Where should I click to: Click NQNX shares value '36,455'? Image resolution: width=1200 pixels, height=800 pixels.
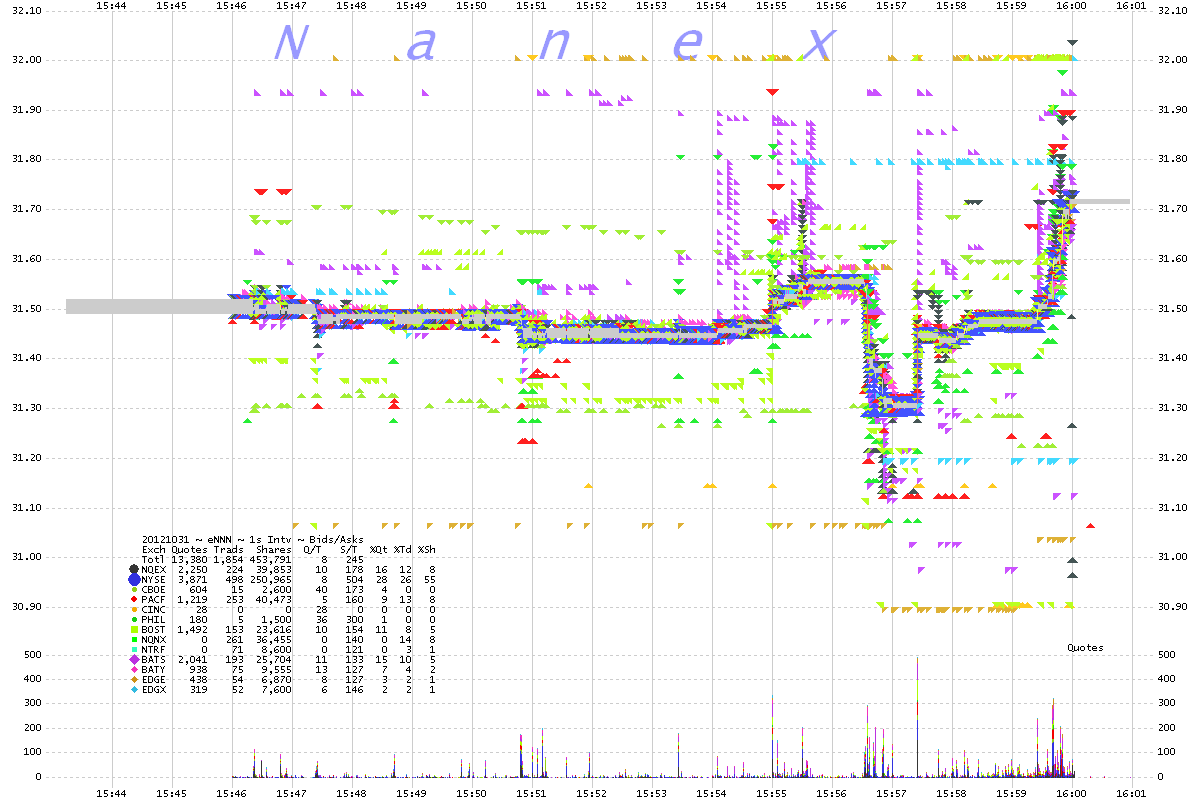(x=276, y=640)
